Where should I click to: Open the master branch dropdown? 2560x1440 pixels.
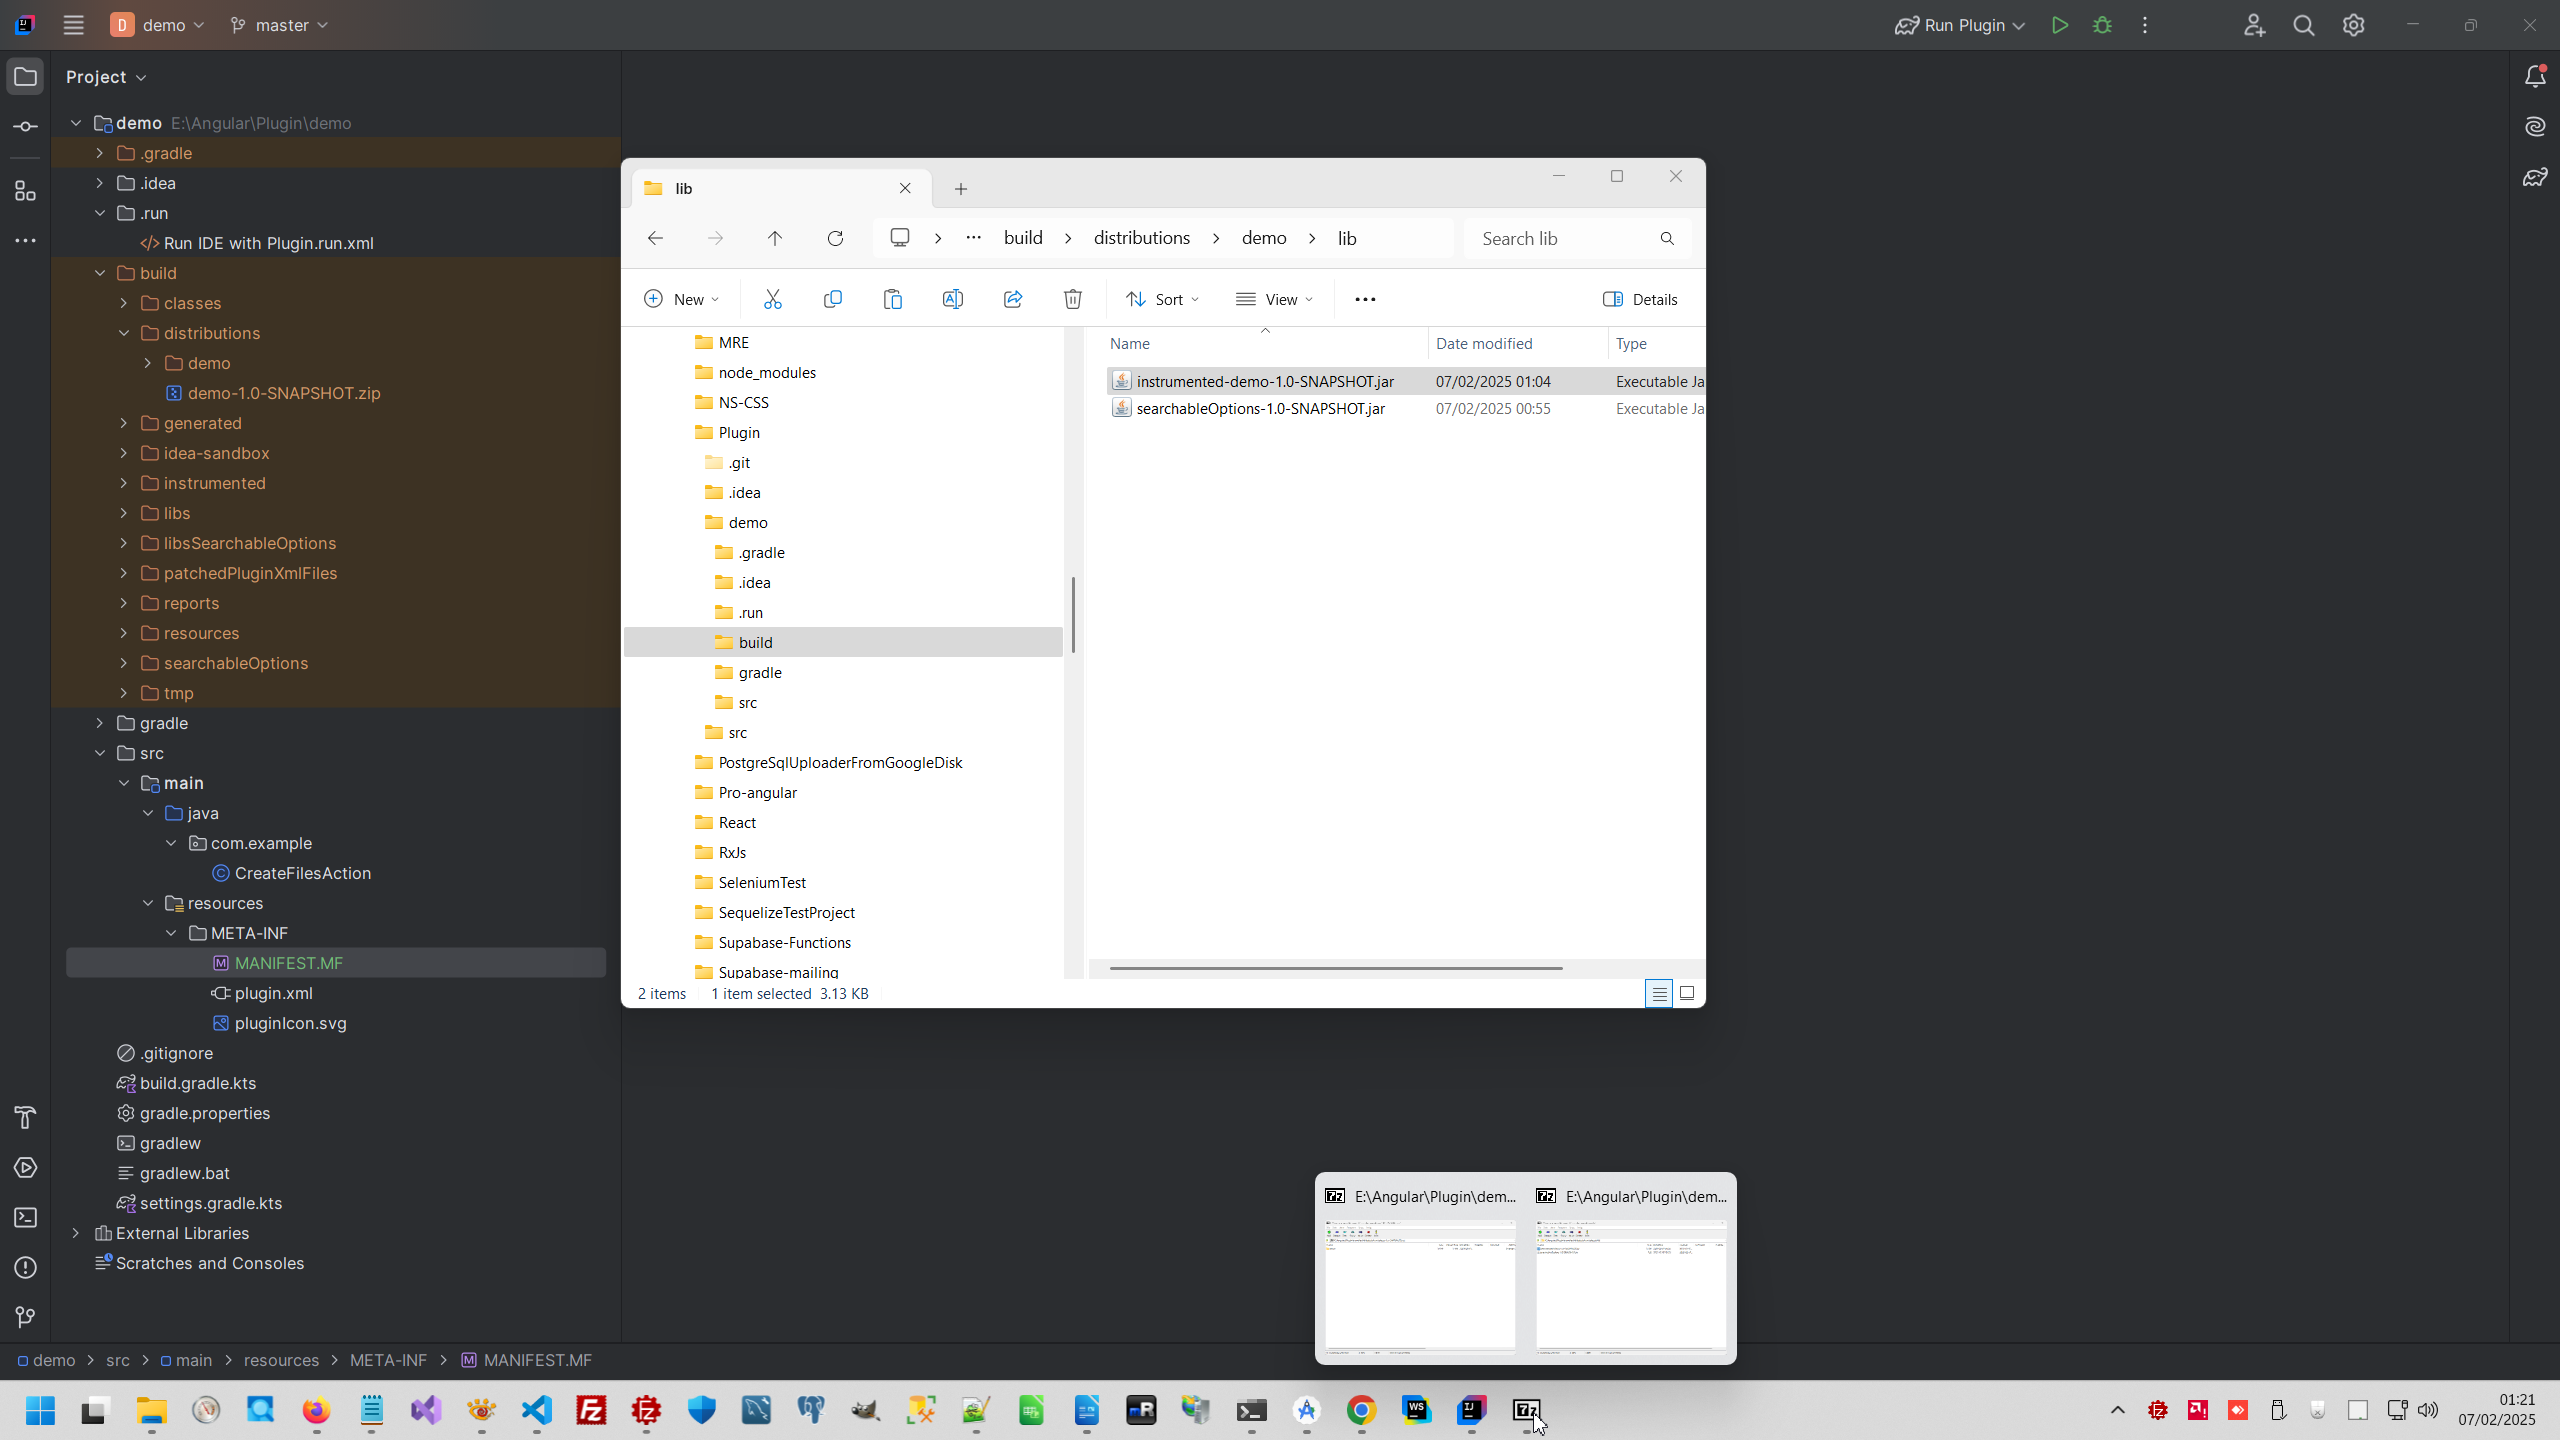(x=279, y=26)
